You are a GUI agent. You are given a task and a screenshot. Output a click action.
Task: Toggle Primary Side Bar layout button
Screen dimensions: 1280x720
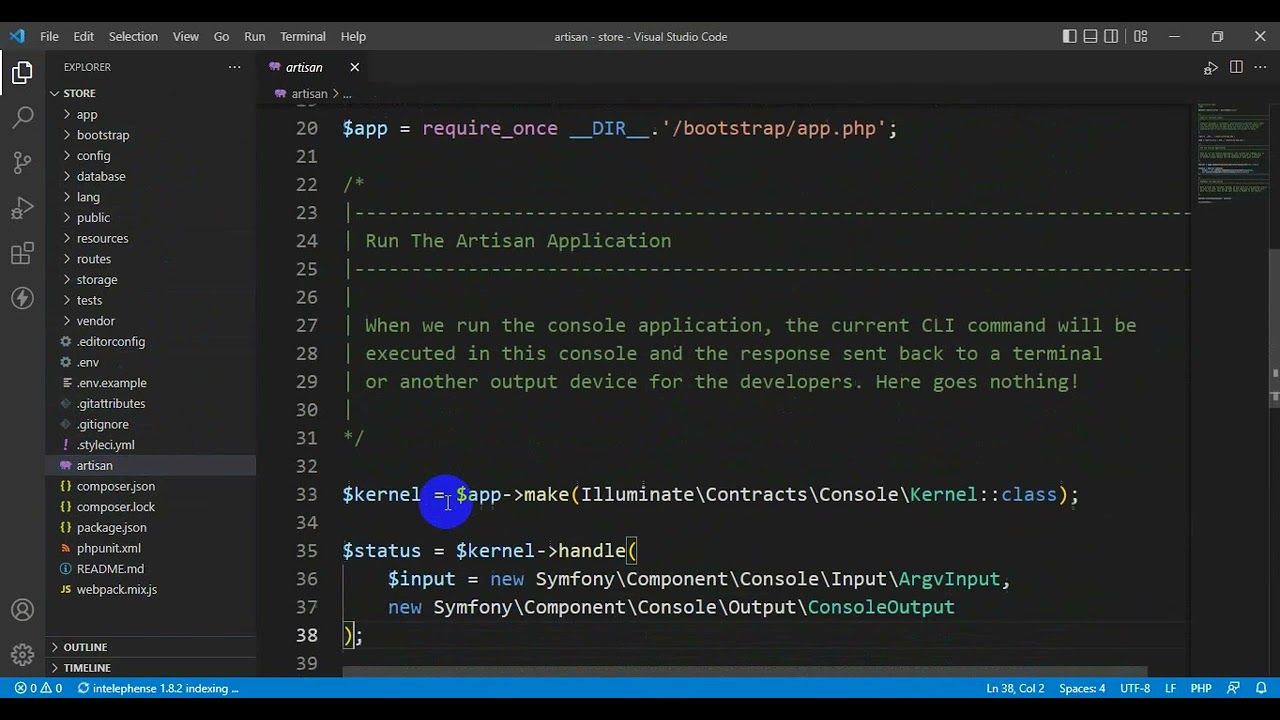point(1069,36)
